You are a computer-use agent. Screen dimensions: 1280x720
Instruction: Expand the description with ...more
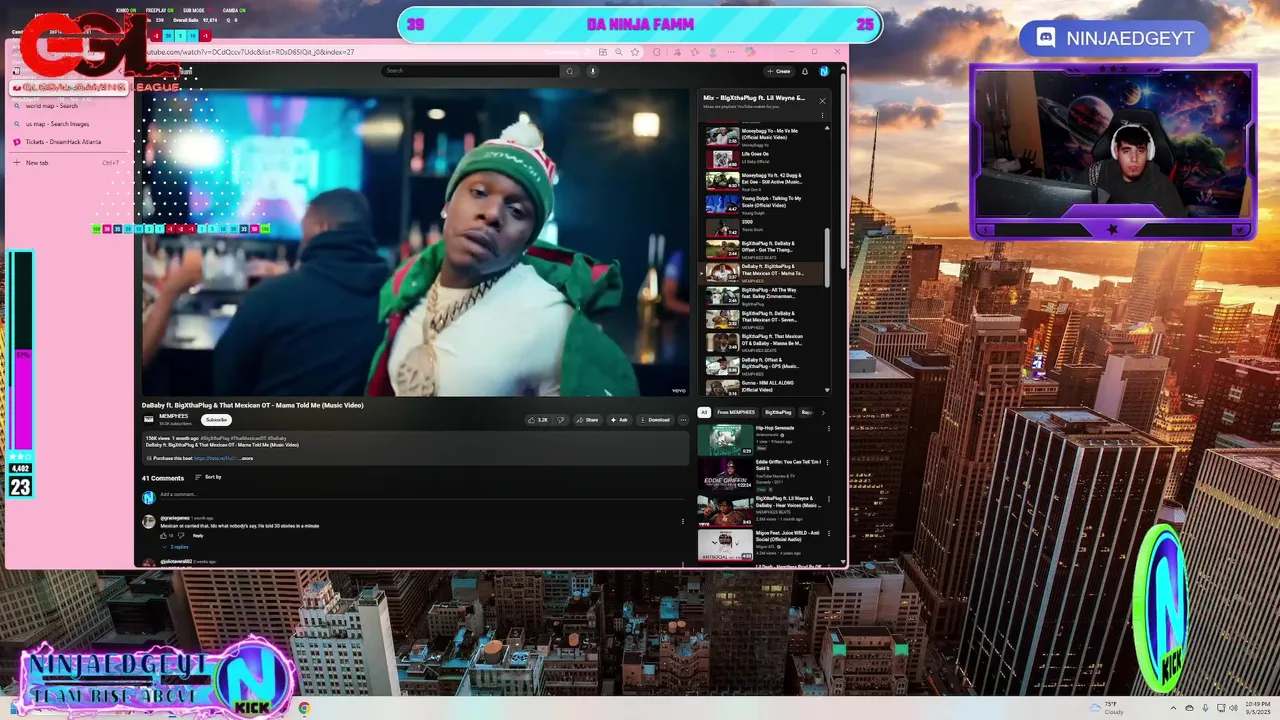246,458
